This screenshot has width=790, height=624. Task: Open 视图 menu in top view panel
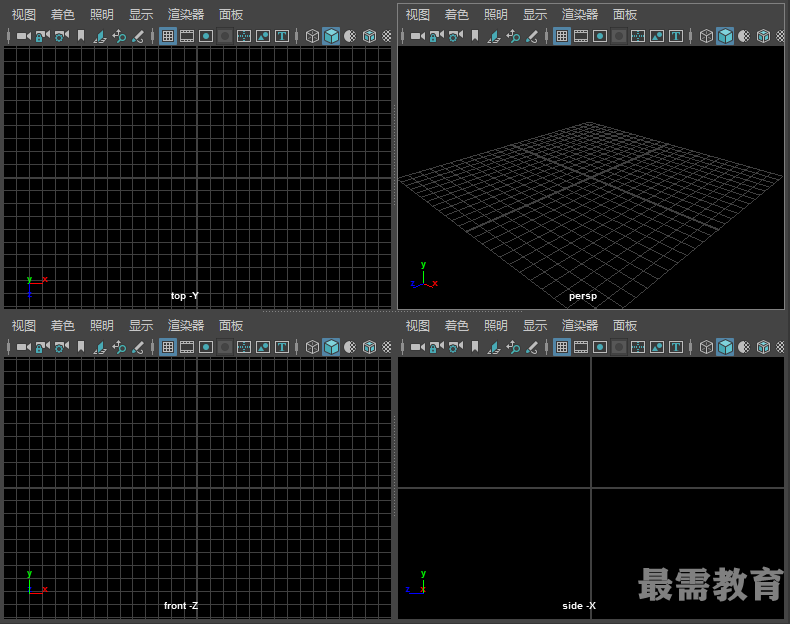point(24,15)
